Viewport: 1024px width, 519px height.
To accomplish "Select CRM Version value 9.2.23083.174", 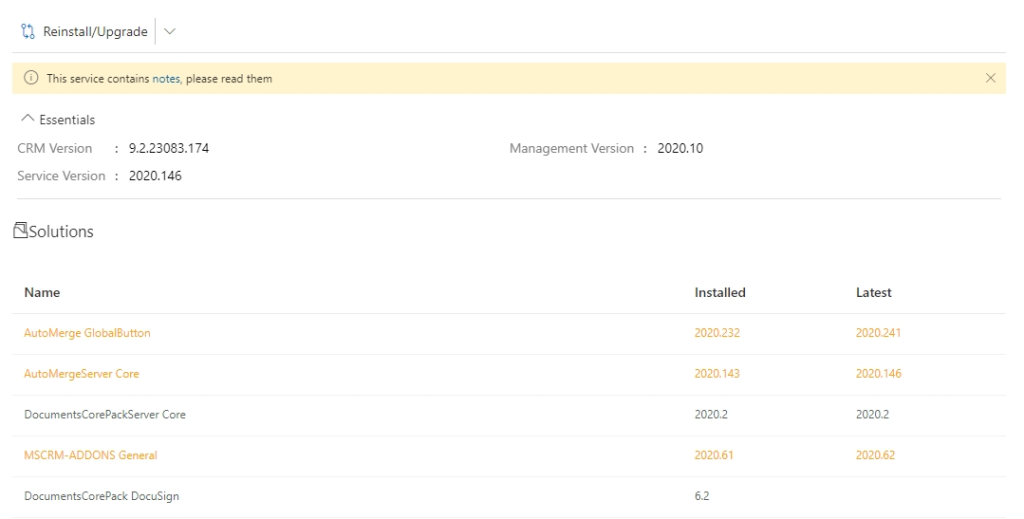I will coord(168,148).
